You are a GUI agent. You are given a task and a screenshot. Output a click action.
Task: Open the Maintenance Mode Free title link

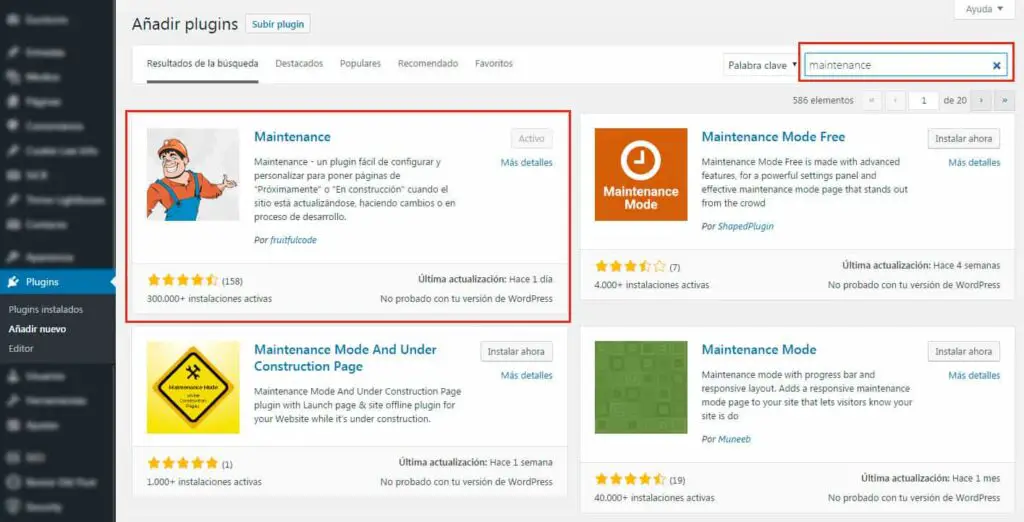tap(773, 137)
